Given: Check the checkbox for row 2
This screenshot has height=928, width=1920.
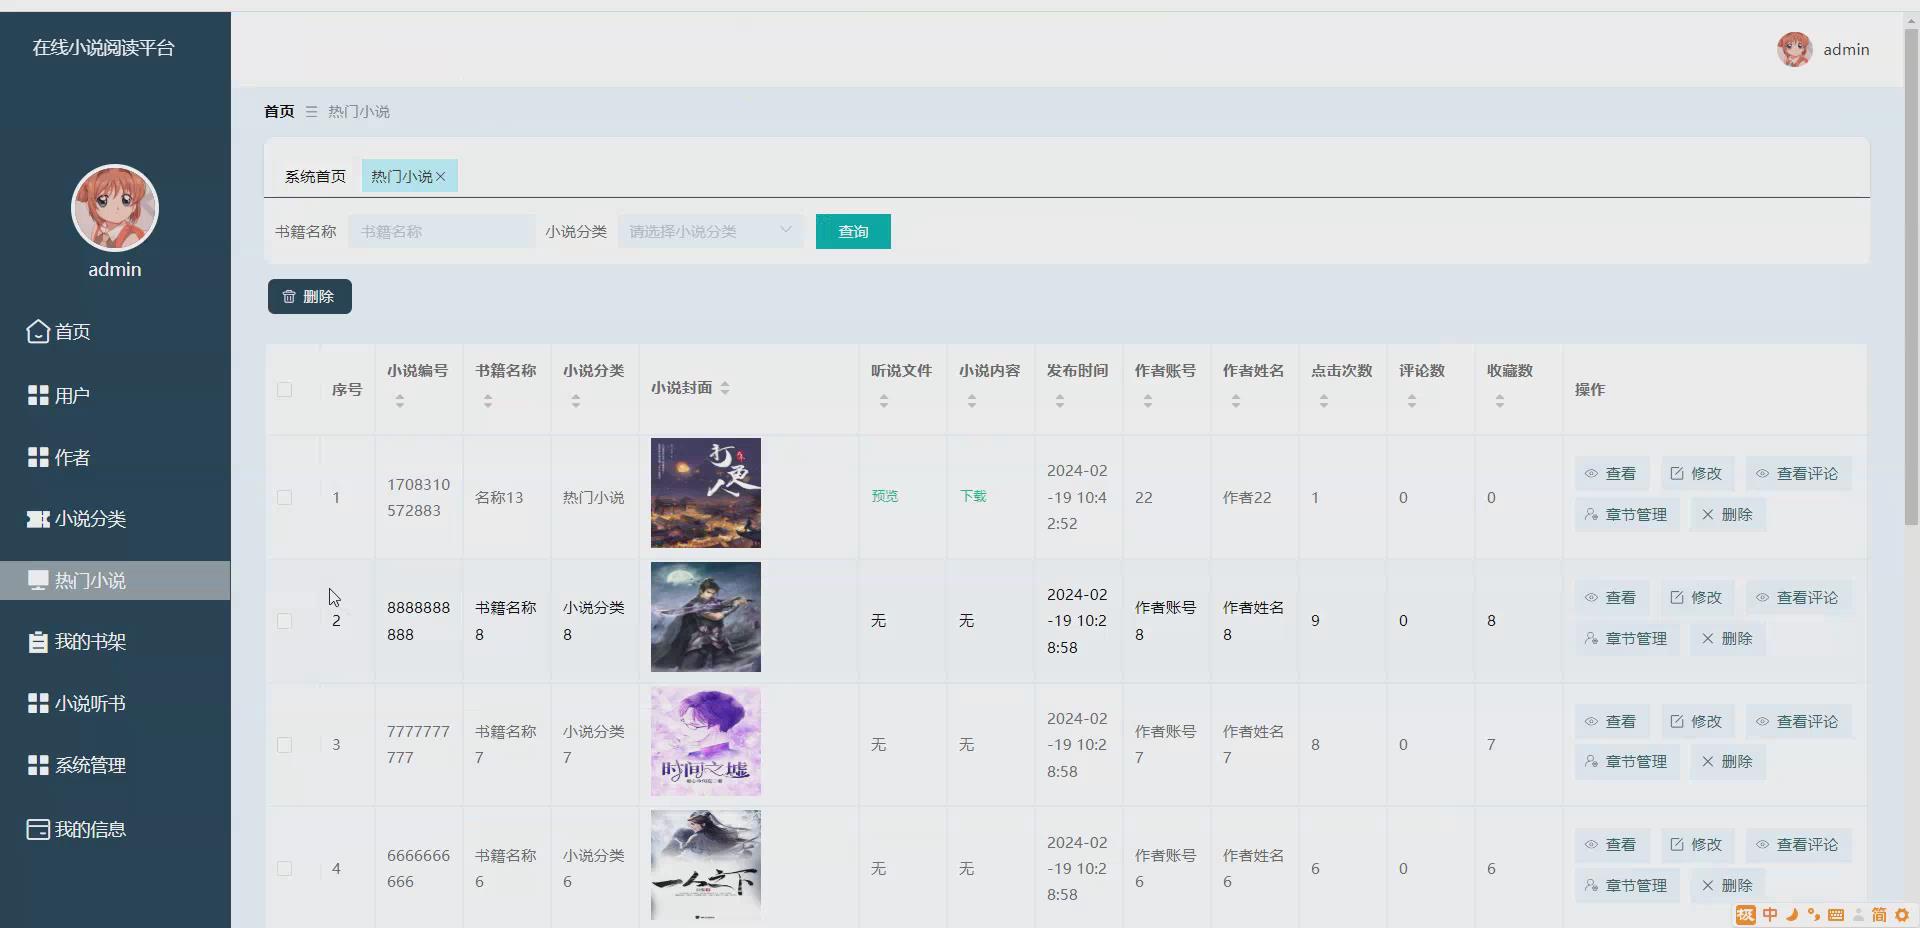Looking at the screenshot, I should [285, 620].
